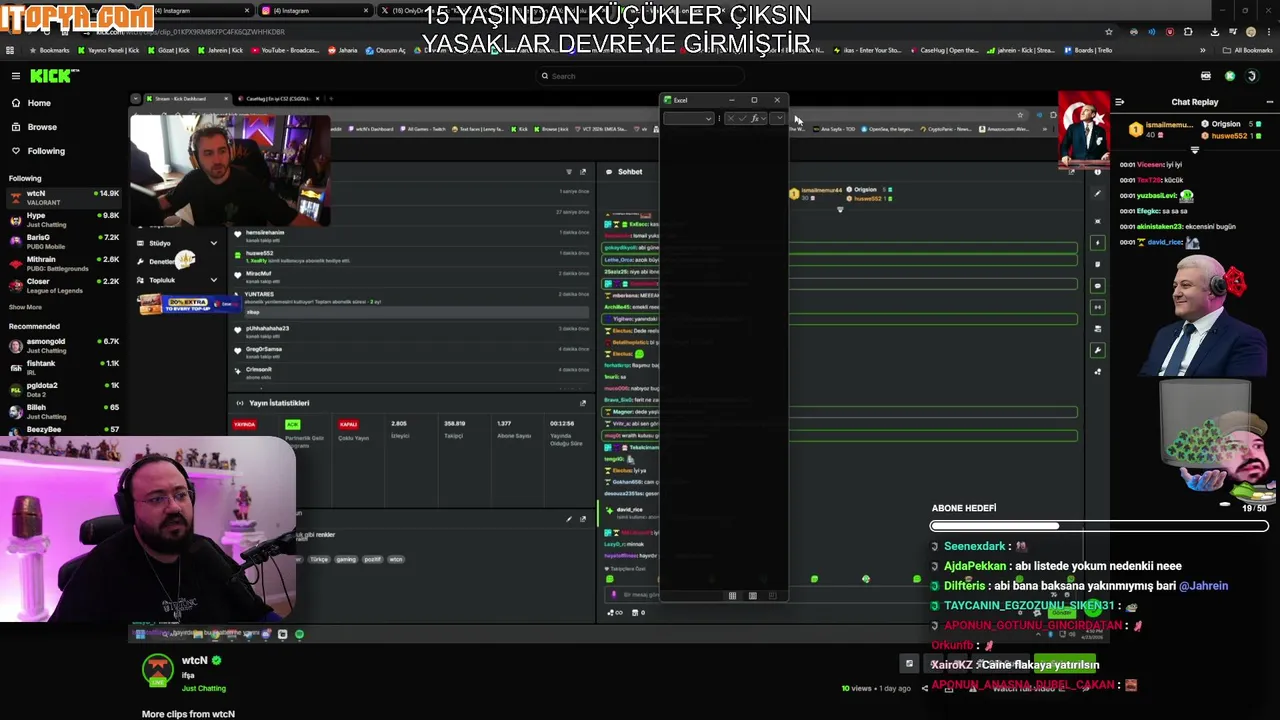Viewport: 1280px width, 720px height.
Task: Open Hype channel in Following list
Action: coord(64,219)
